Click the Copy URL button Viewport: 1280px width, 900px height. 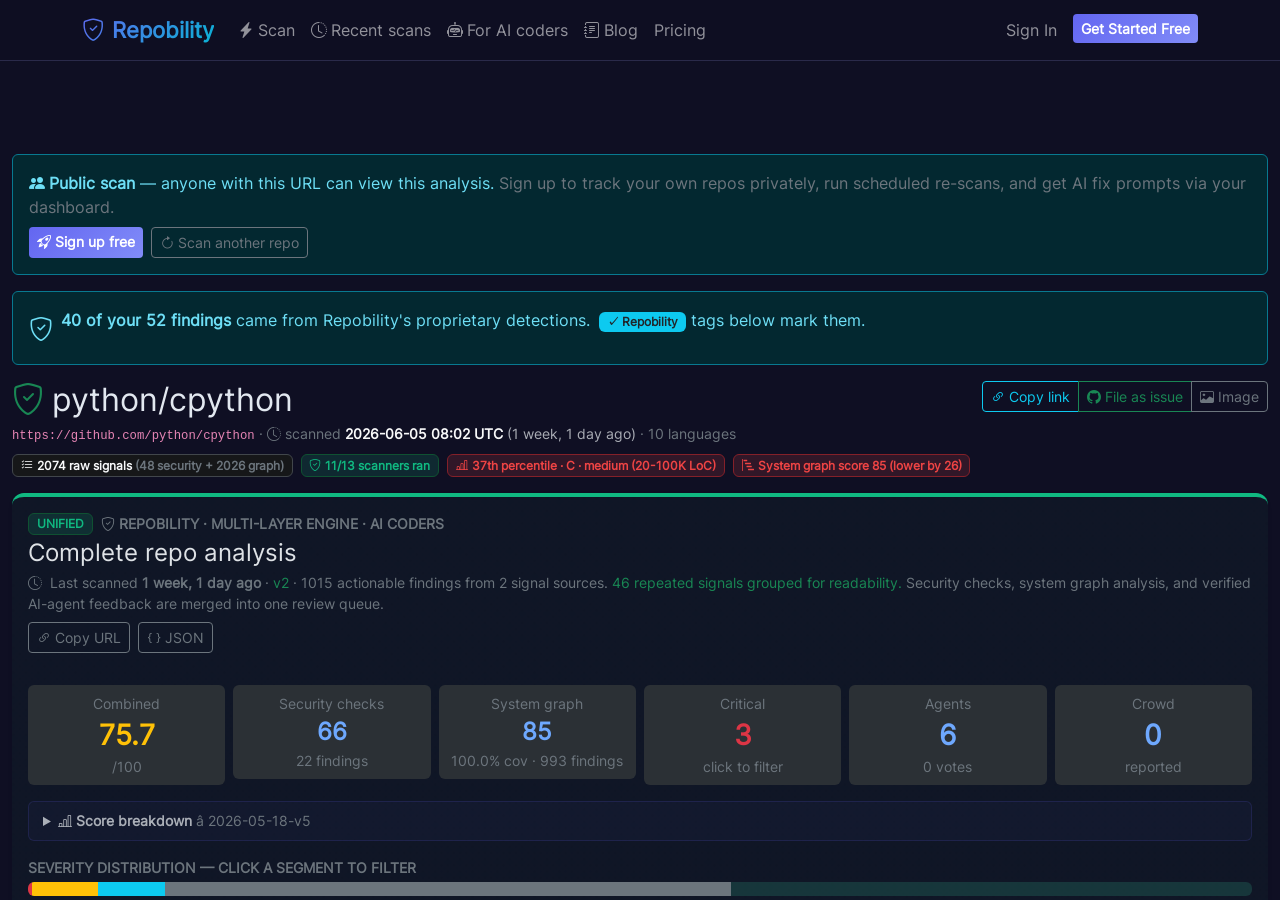coord(79,637)
